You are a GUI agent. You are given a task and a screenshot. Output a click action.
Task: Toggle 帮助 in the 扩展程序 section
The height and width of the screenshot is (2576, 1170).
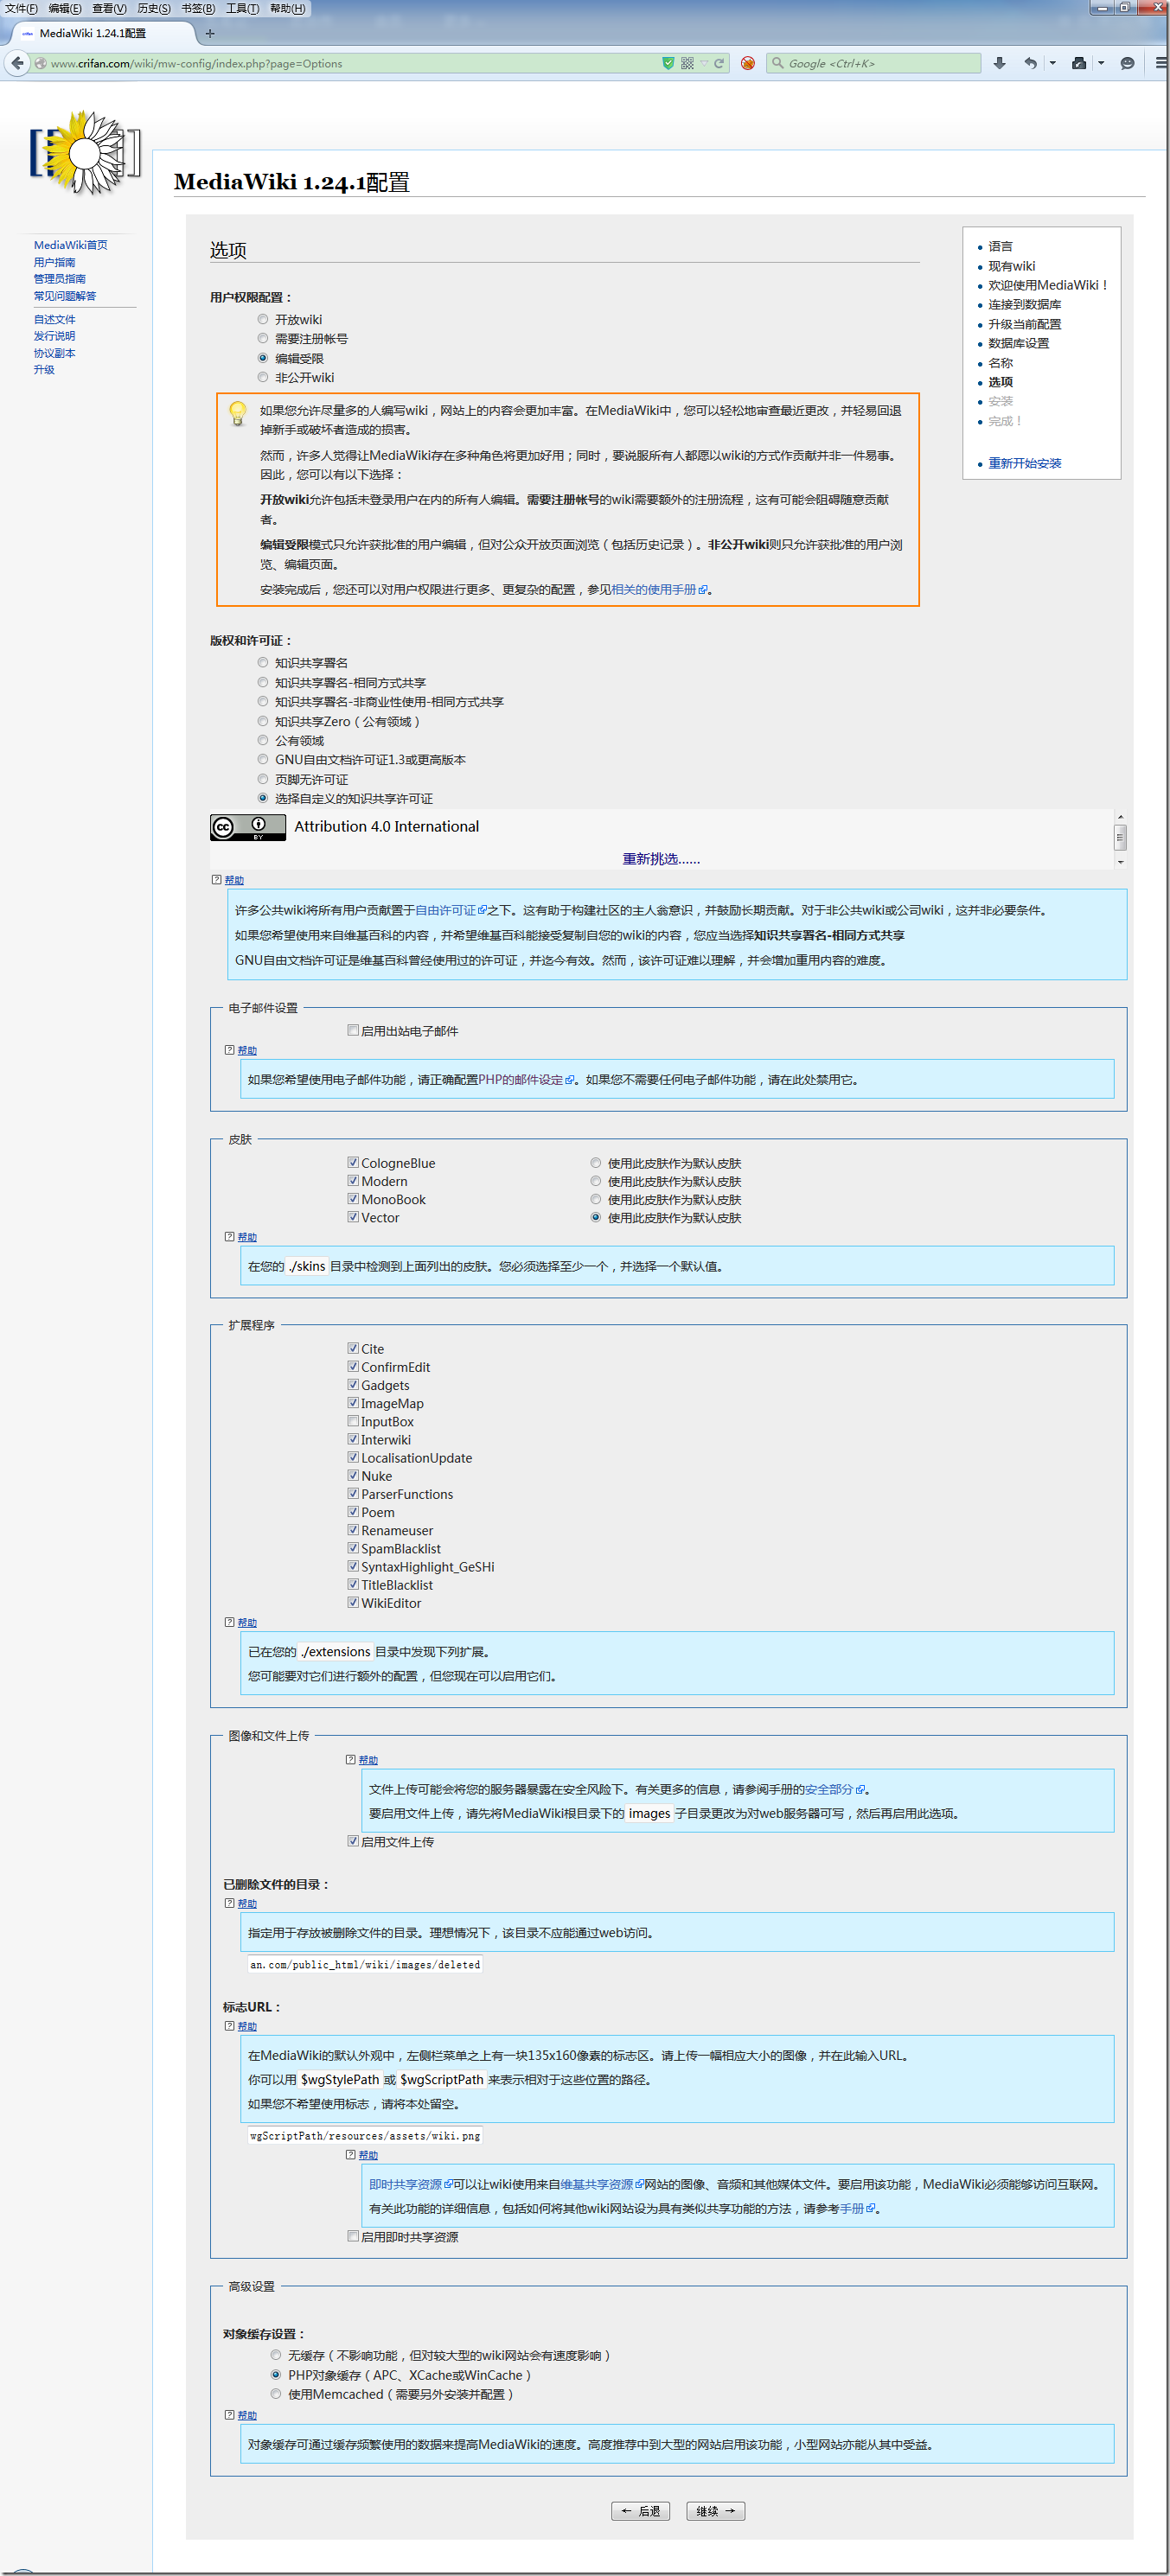(247, 1622)
